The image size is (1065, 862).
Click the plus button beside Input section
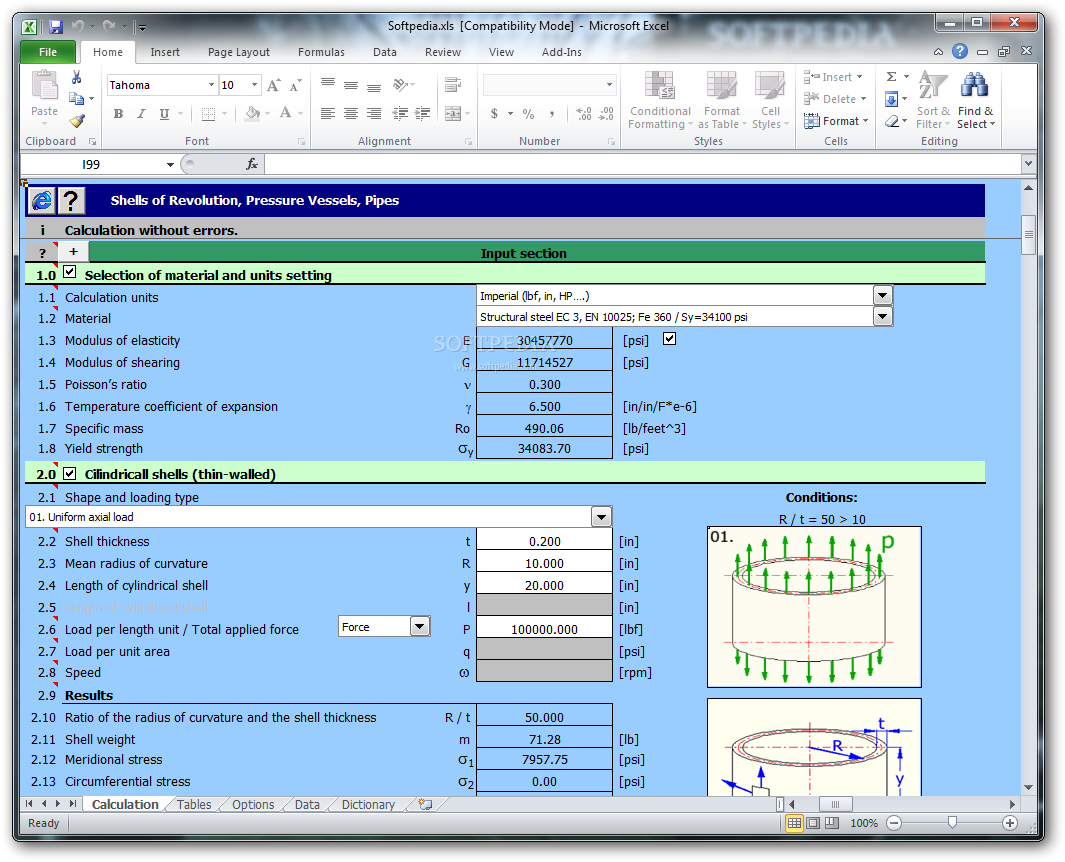73,252
